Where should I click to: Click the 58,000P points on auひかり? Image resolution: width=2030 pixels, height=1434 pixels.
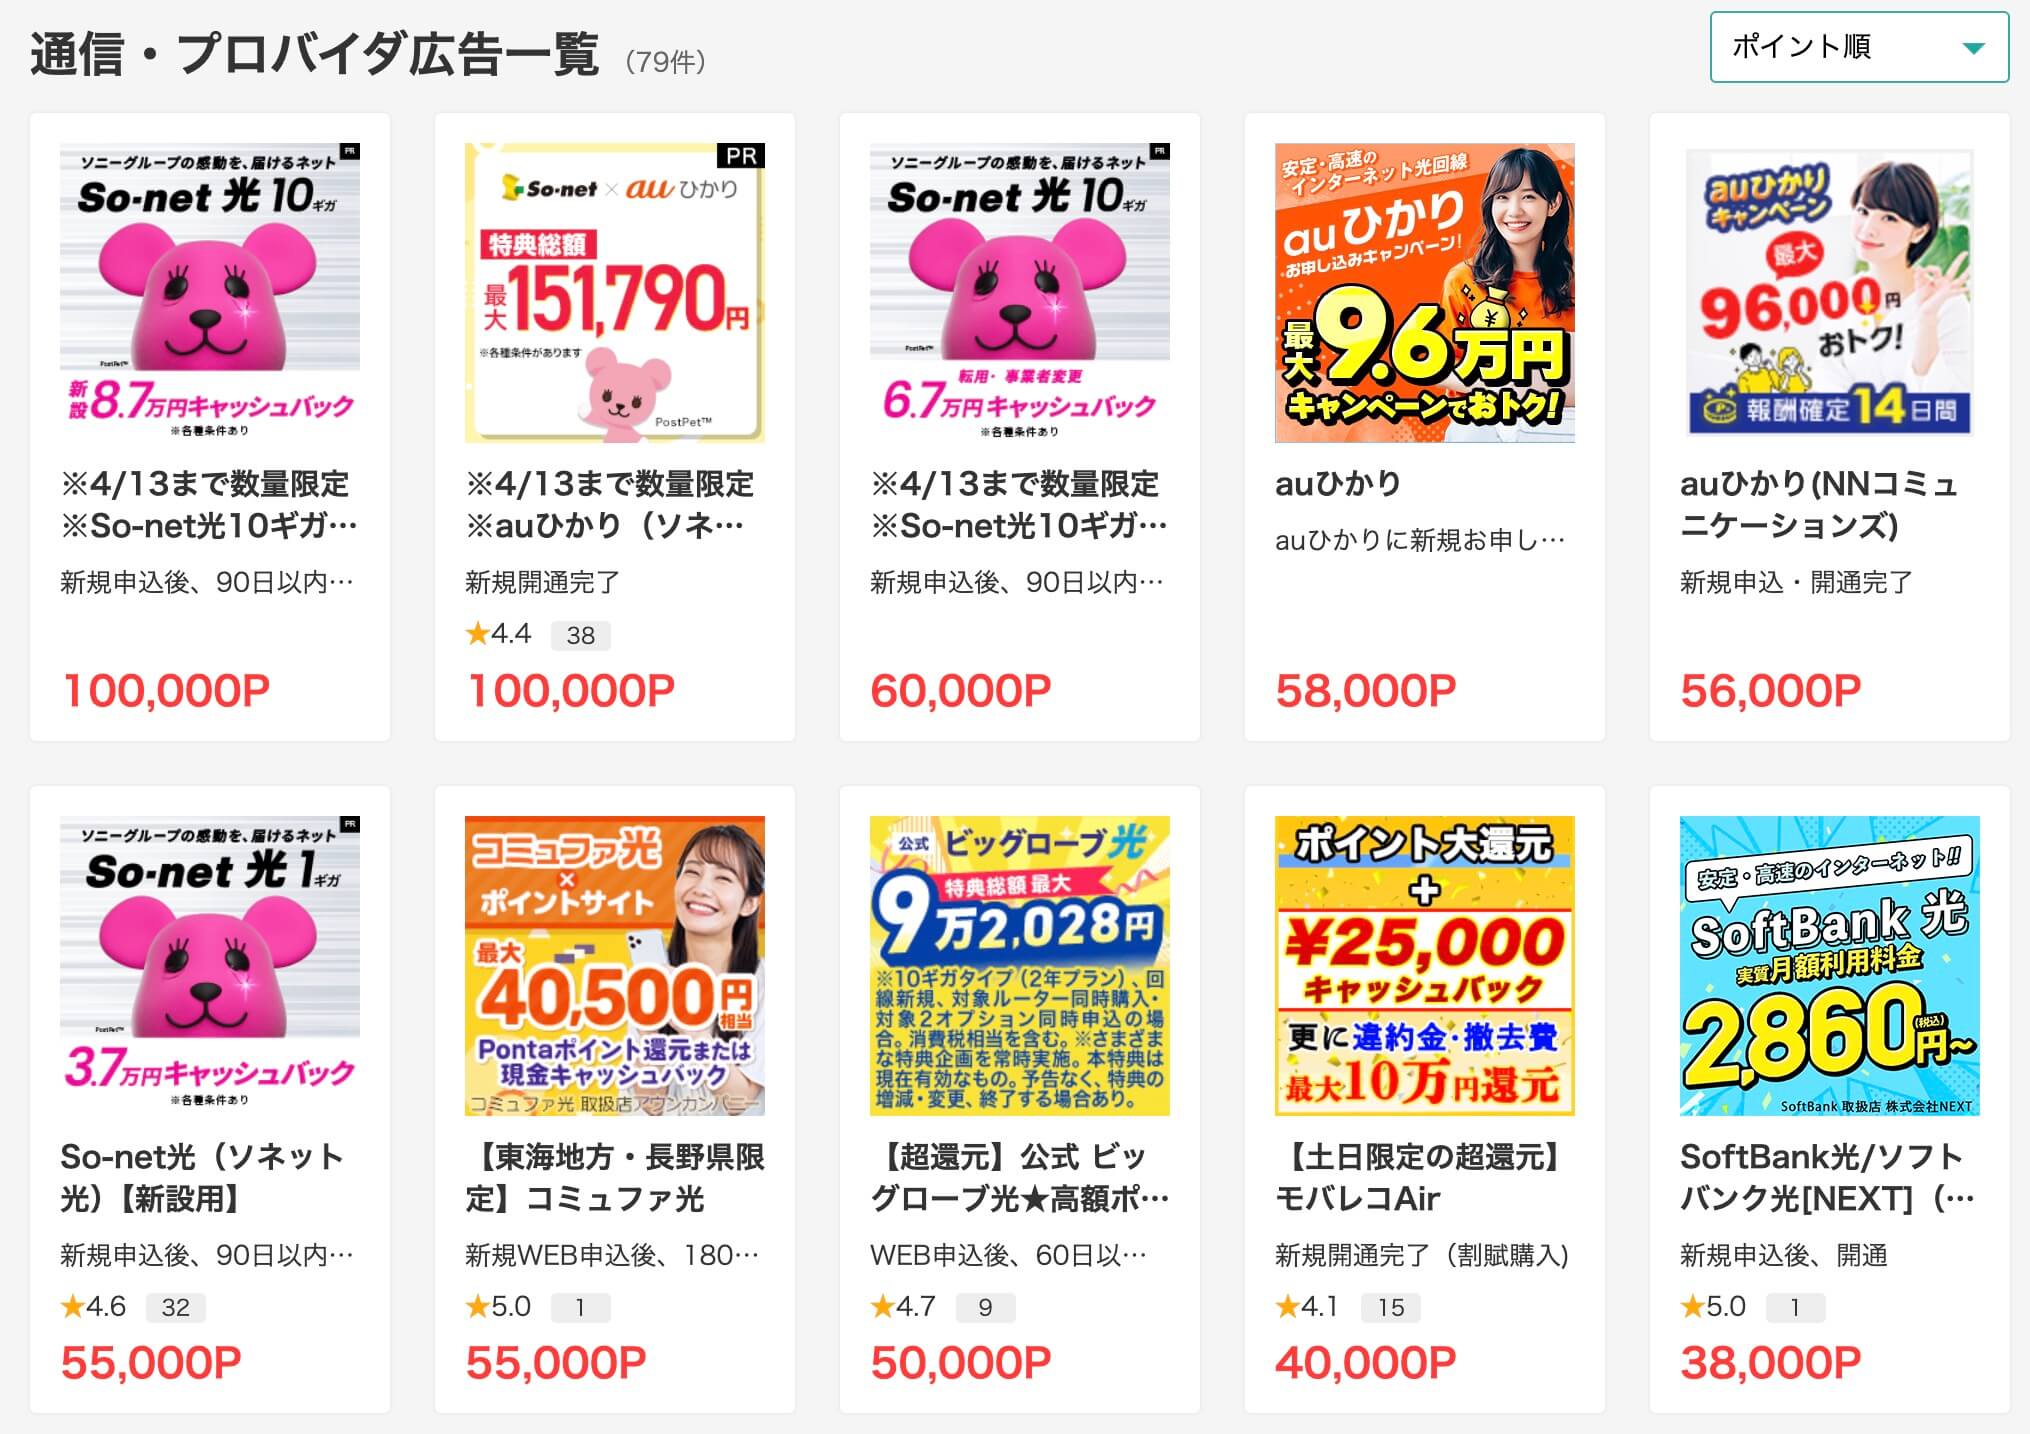click(x=1366, y=691)
